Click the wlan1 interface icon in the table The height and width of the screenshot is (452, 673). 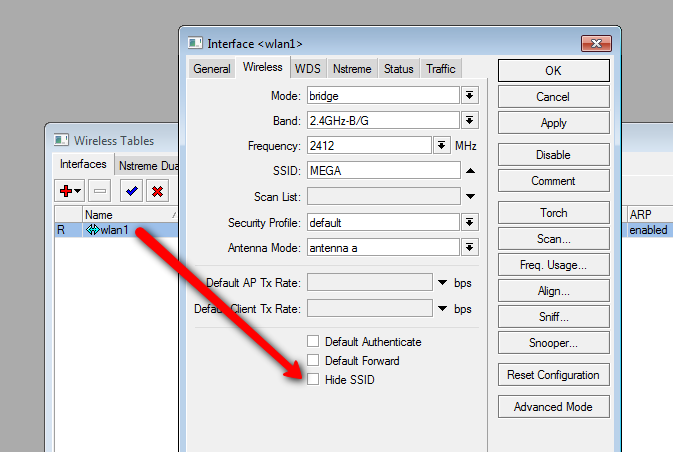[x=92, y=230]
